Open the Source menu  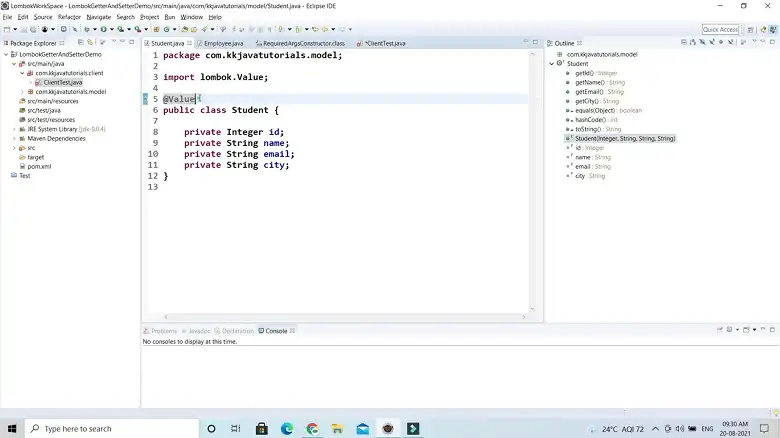pyautogui.click(x=43, y=17)
